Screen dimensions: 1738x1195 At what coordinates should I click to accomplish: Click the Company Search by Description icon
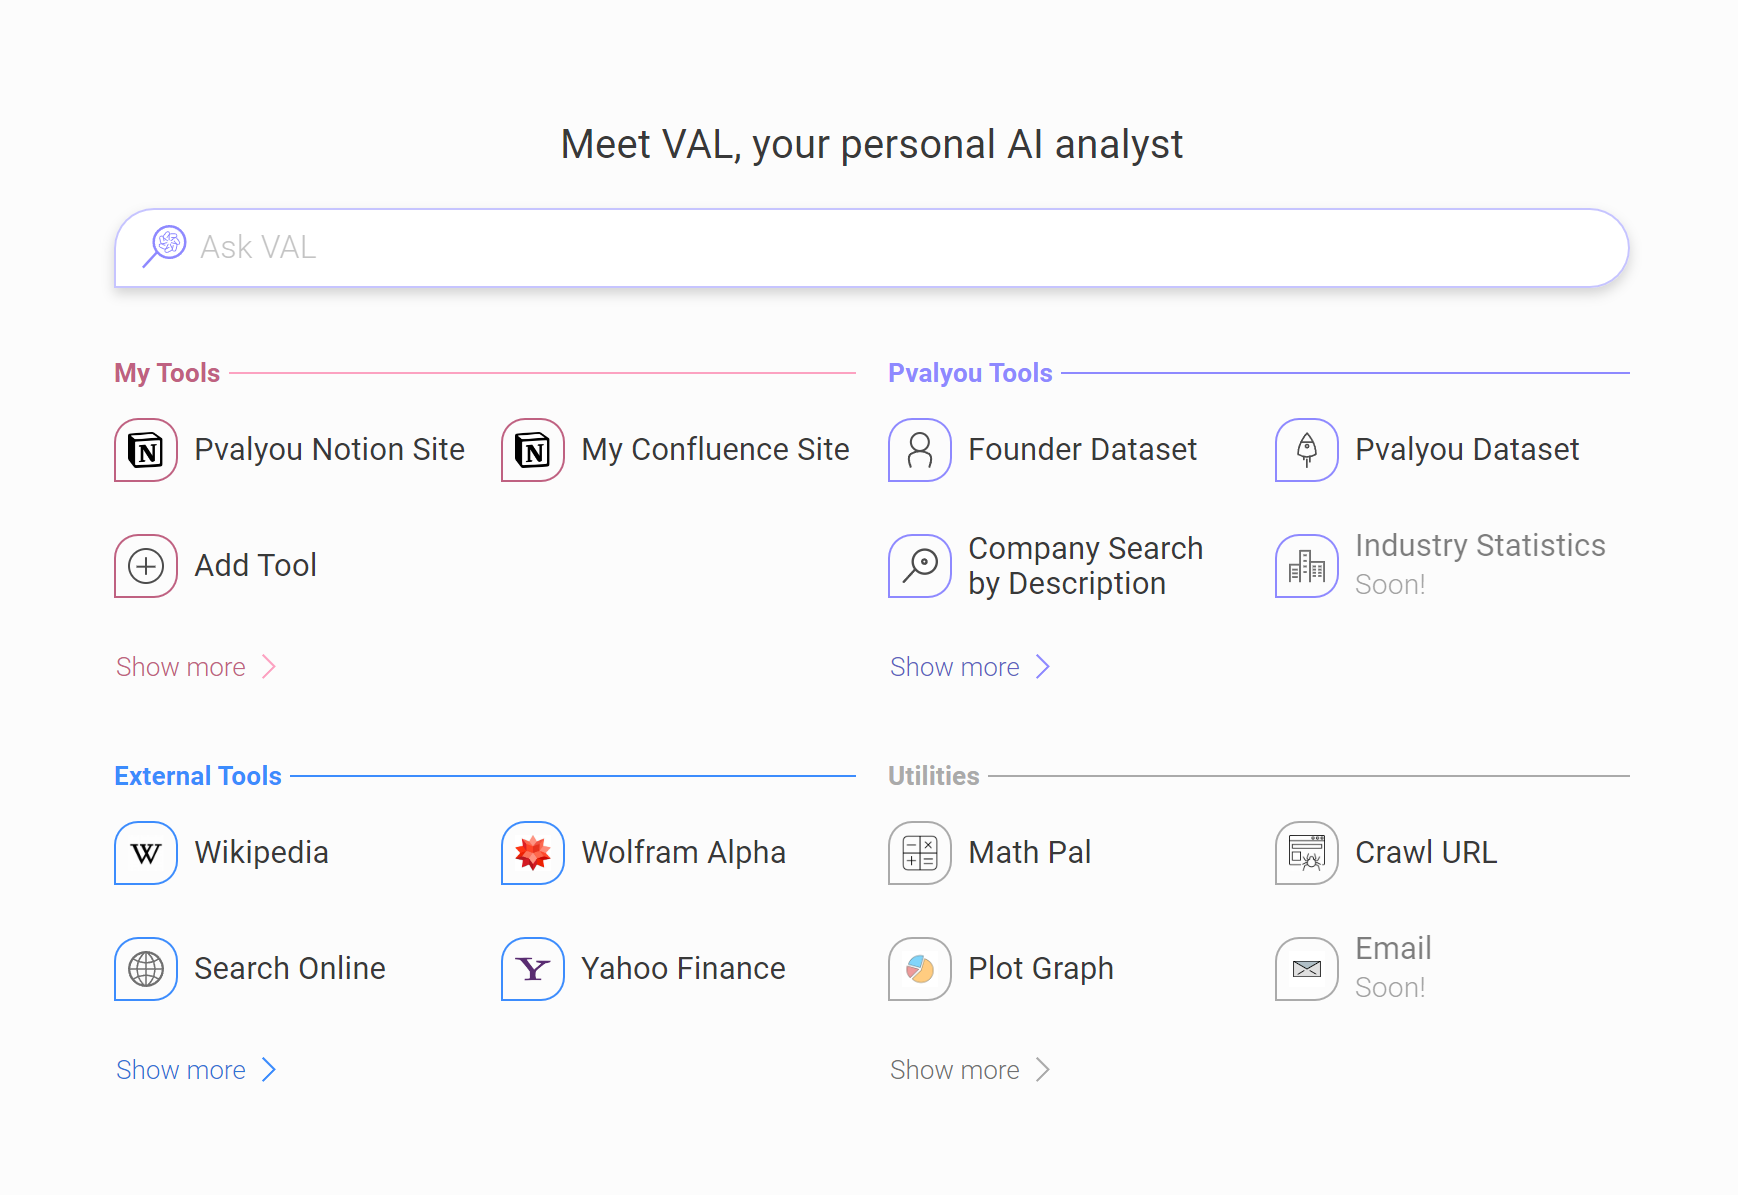click(x=920, y=566)
